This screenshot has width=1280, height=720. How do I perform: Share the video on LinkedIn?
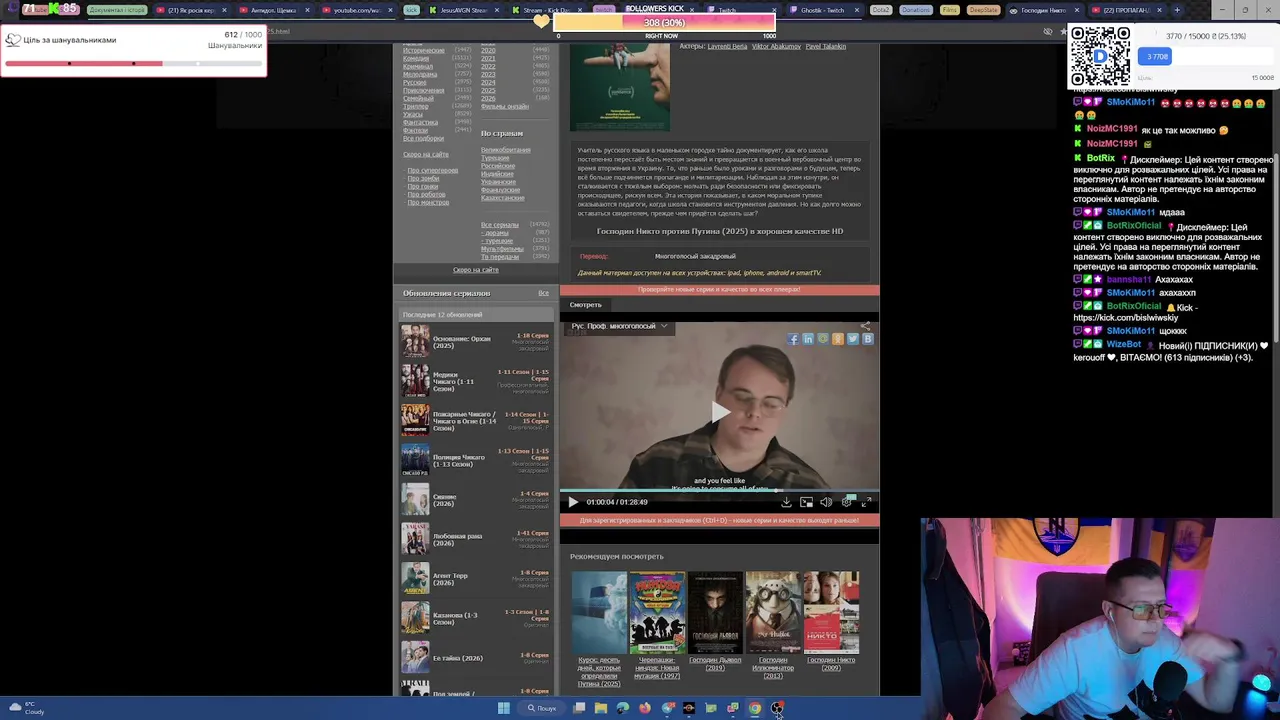808,339
